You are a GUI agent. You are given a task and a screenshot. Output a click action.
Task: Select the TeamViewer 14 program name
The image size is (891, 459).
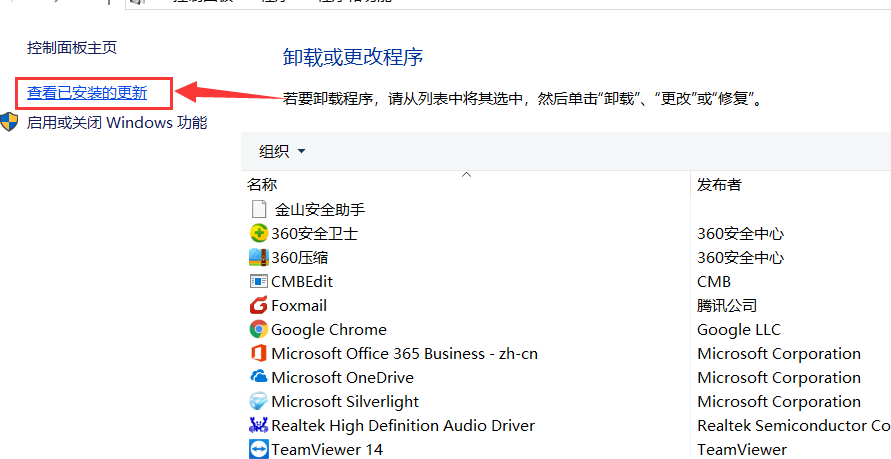pyautogui.click(x=327, y=449)
